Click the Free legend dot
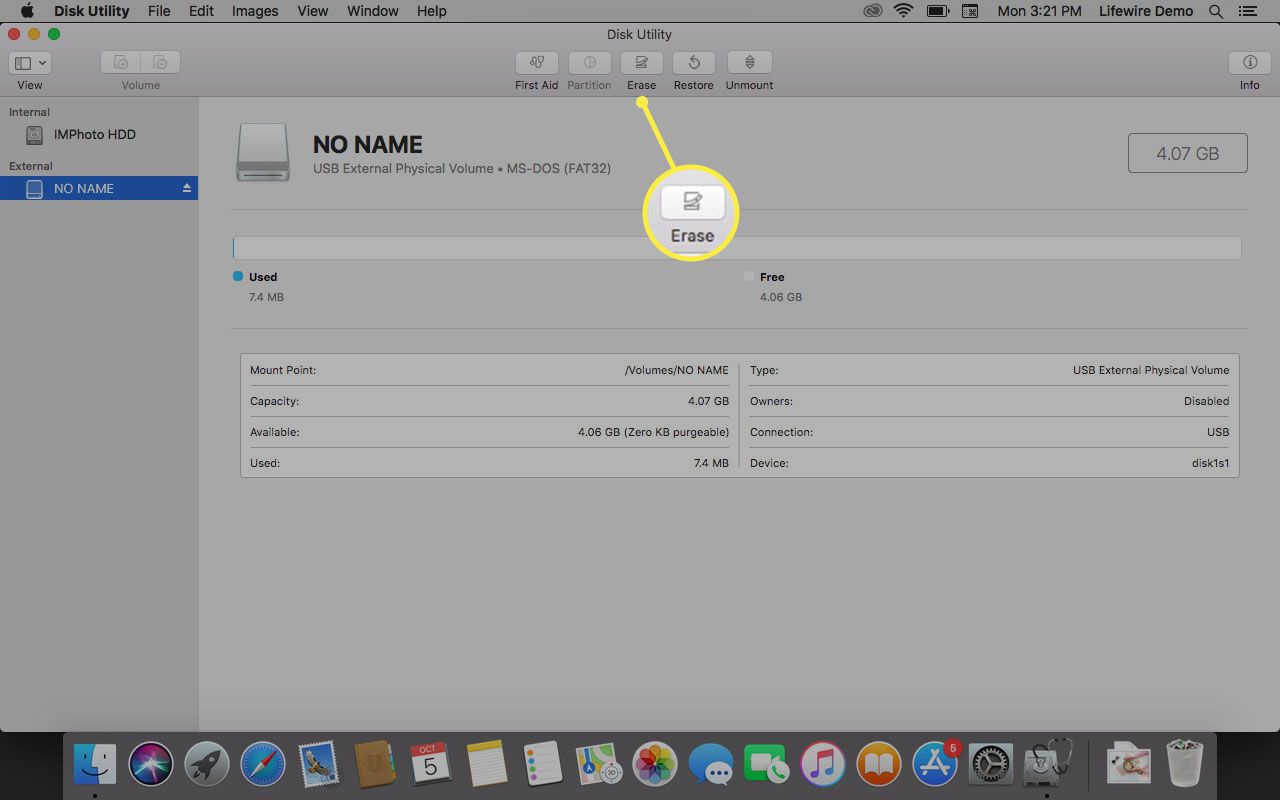1280x800 pixels. point(749,276)
